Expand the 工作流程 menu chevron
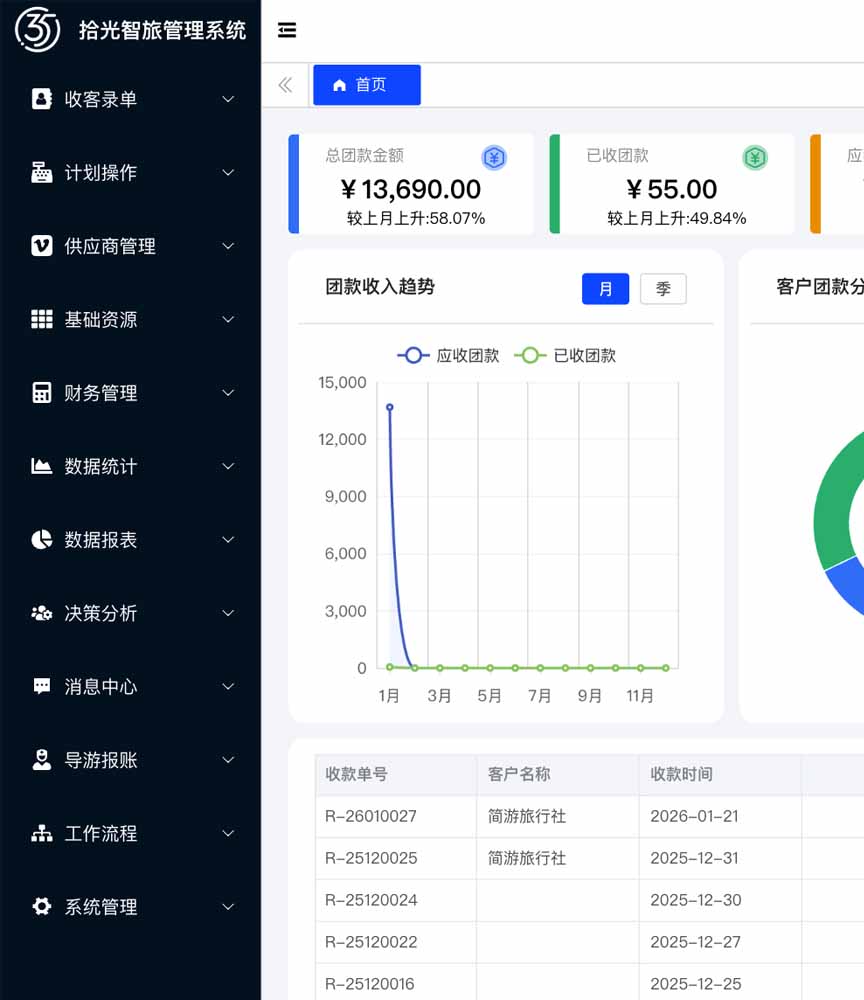The width and height of the screenshot is (864, 1000). click(228, 833)
